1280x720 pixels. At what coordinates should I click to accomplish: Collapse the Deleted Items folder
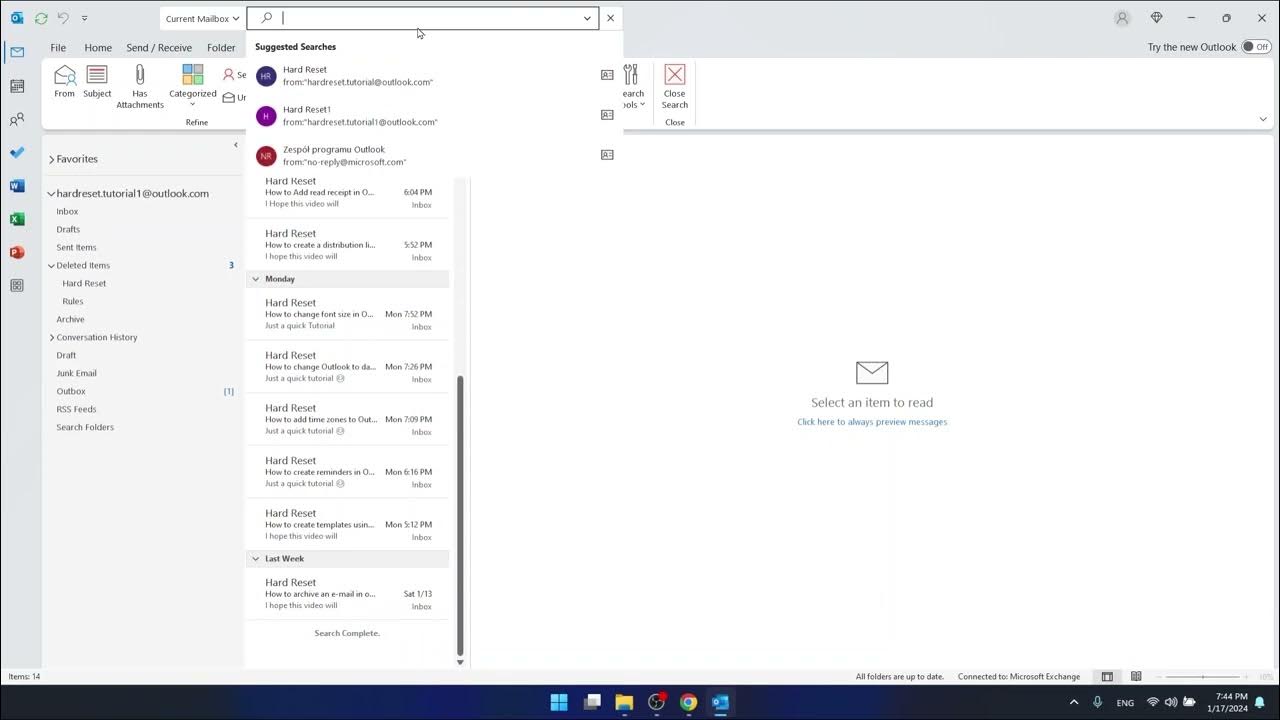point(50,265)
